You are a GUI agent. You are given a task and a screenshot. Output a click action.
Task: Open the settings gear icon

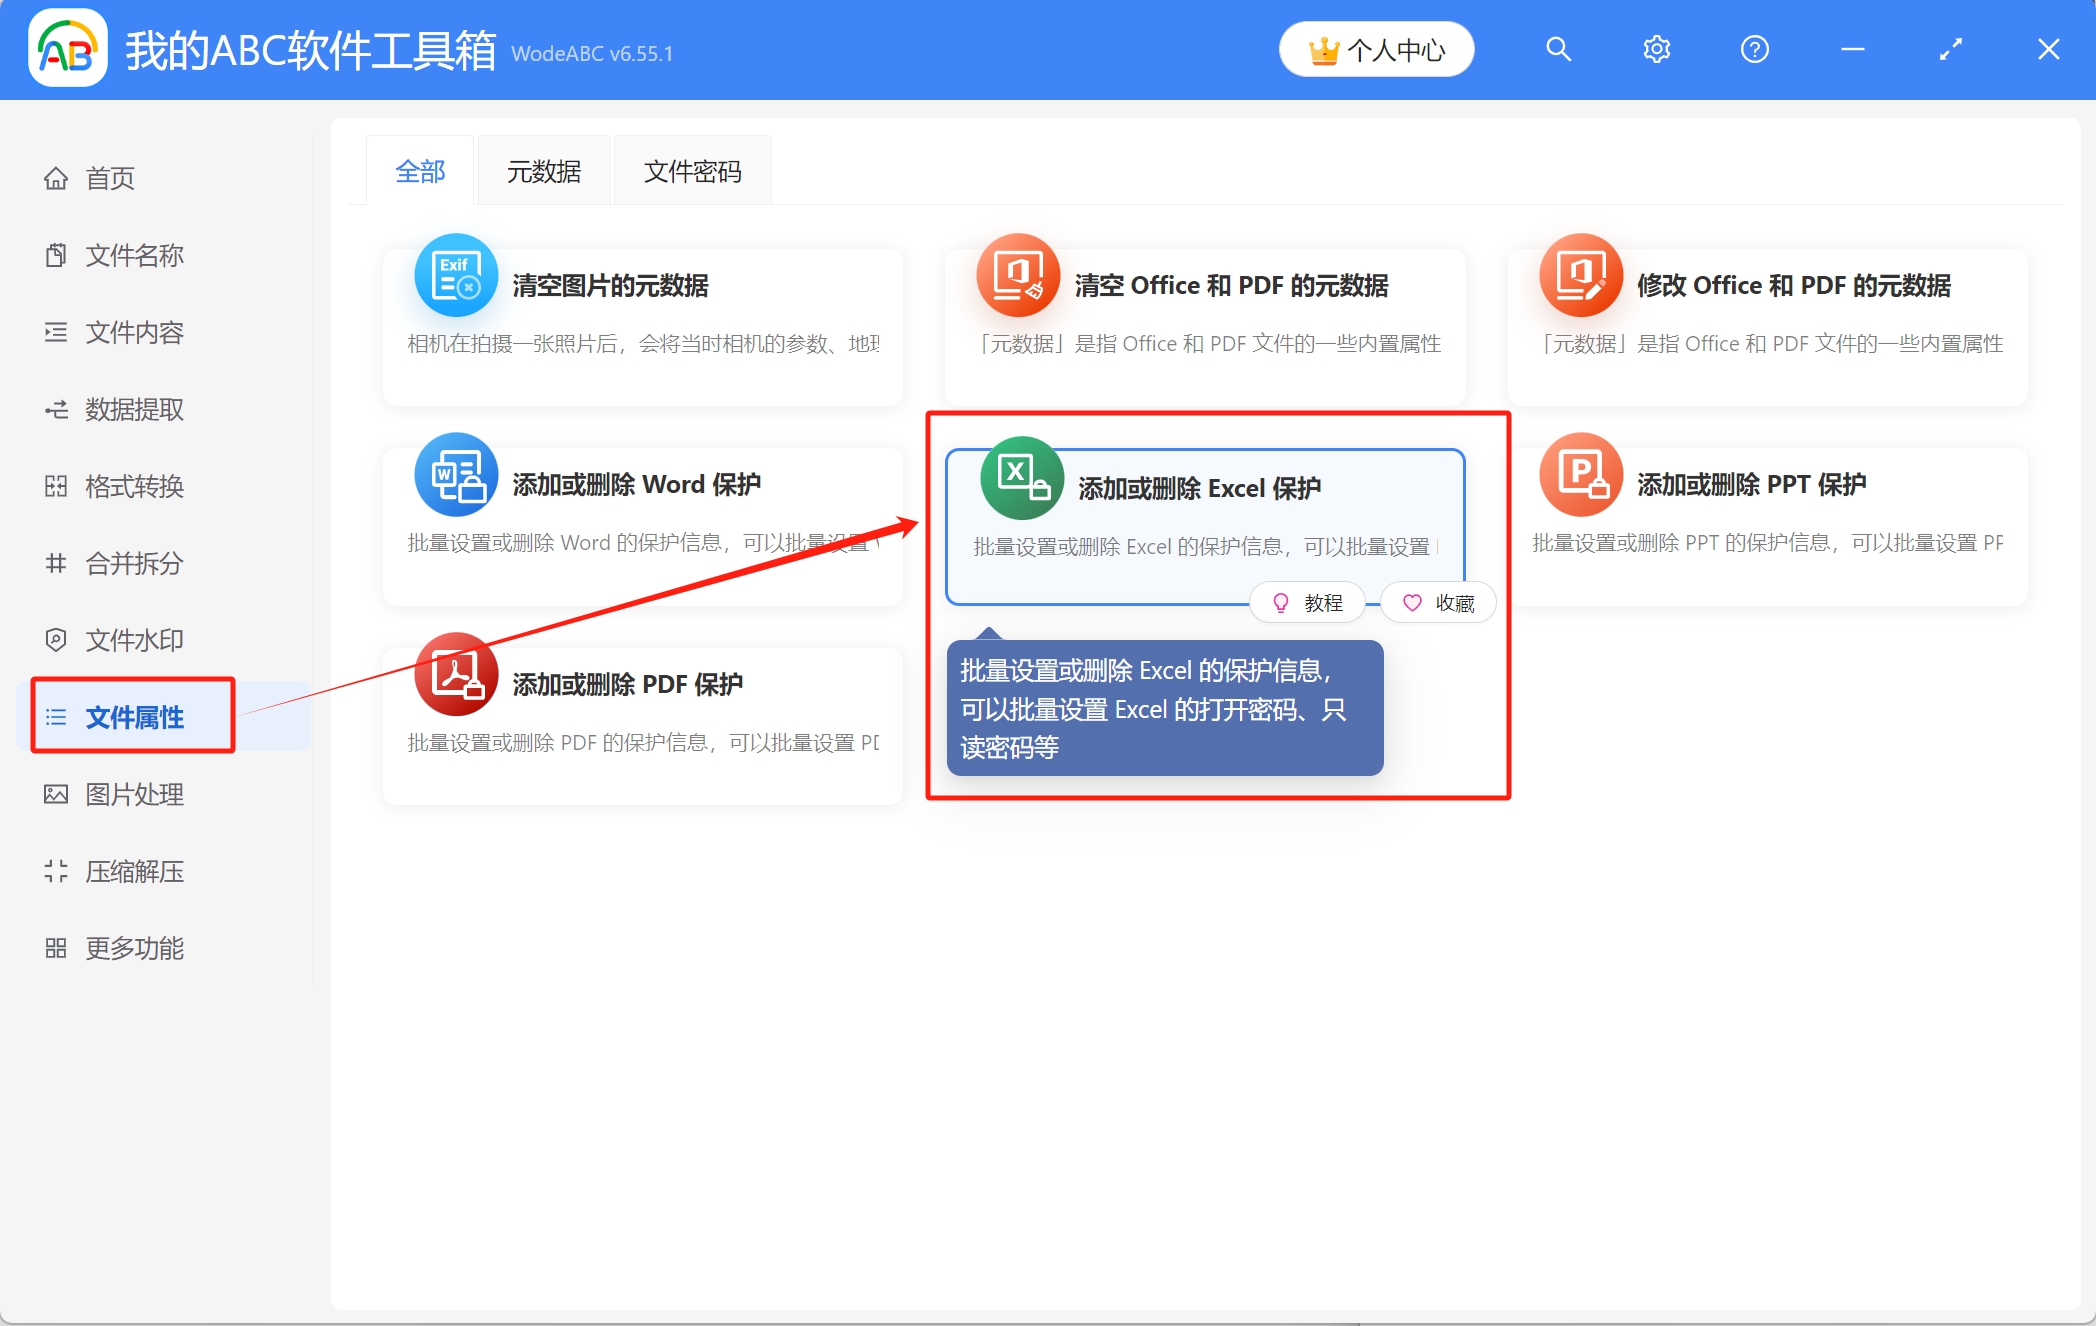(x=1656, y=48)
